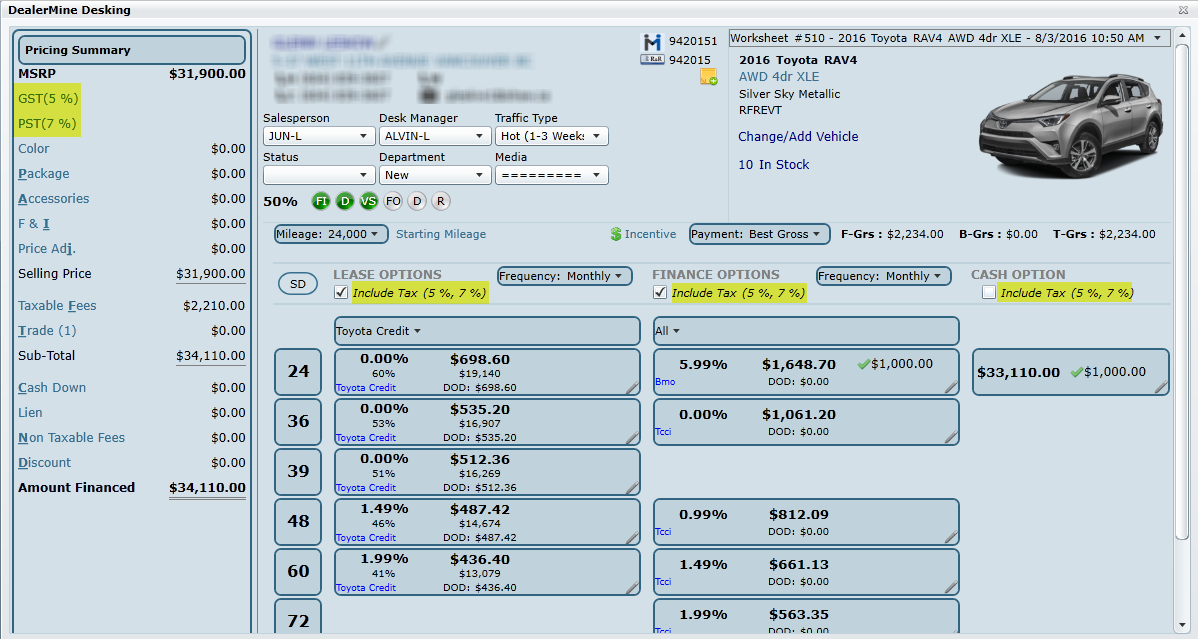
Task: Add a note with yellow sticky icon
Action: (x=708, y=77)
